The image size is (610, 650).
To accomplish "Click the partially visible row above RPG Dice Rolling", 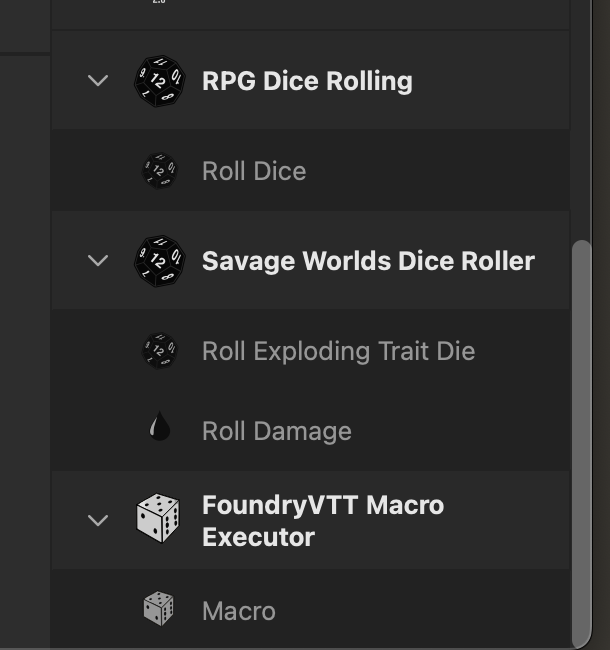I will point(311,15).
